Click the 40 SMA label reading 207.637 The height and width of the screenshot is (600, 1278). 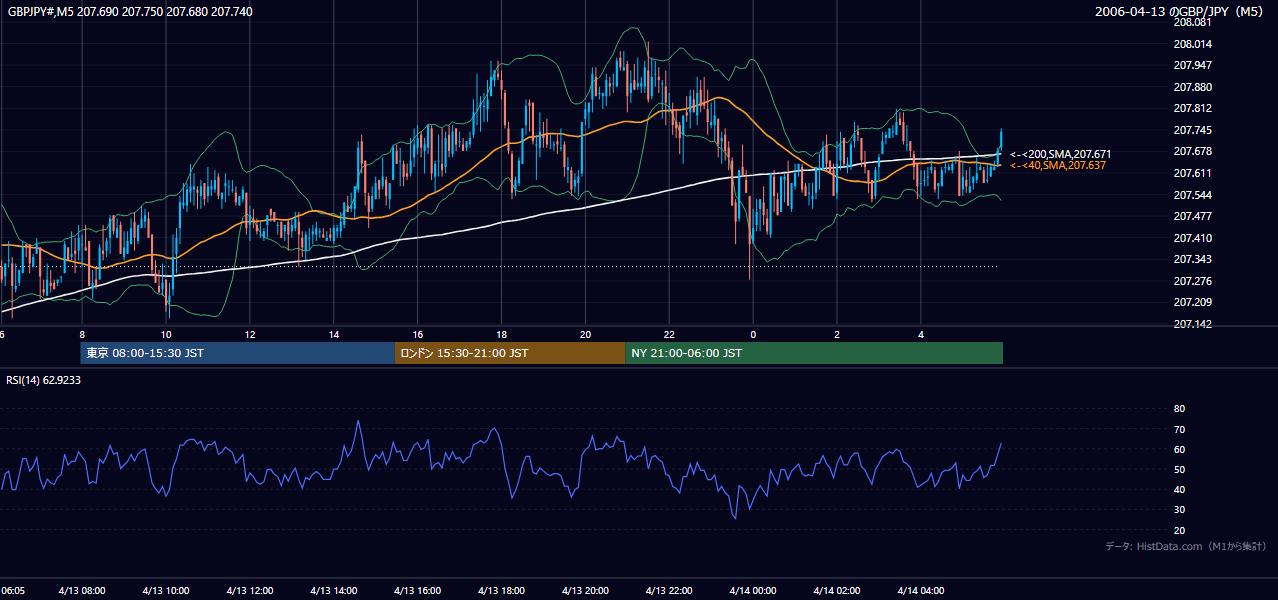(x=1058, y=165)
